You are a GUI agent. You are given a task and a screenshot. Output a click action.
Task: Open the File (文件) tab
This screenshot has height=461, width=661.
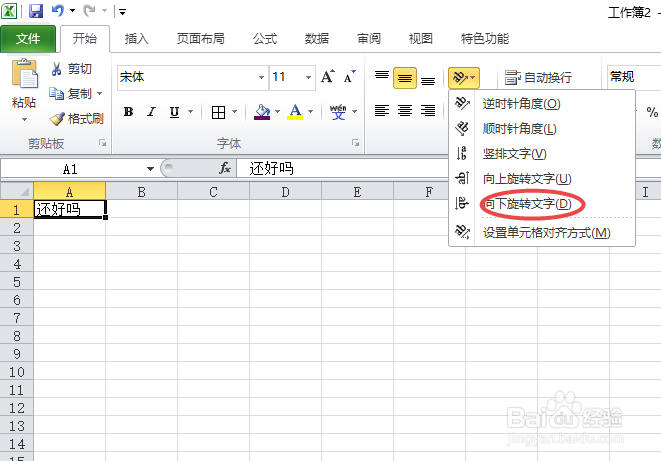pyautogui.click(x=28, y=39)
